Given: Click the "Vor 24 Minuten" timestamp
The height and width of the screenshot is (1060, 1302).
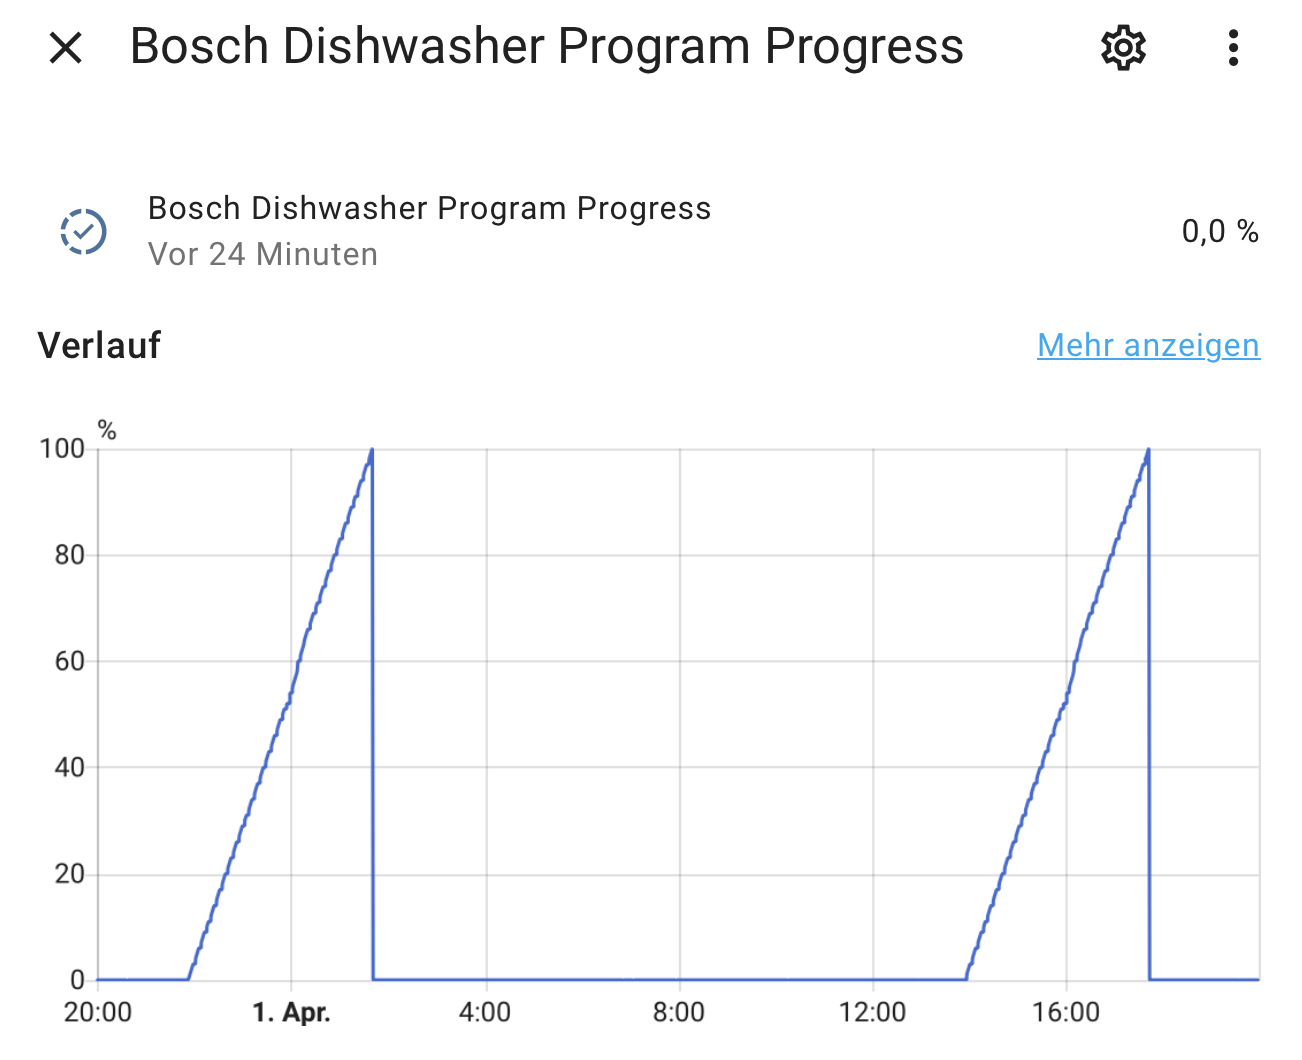Looking at the screenshot, I should pos(263,254).
